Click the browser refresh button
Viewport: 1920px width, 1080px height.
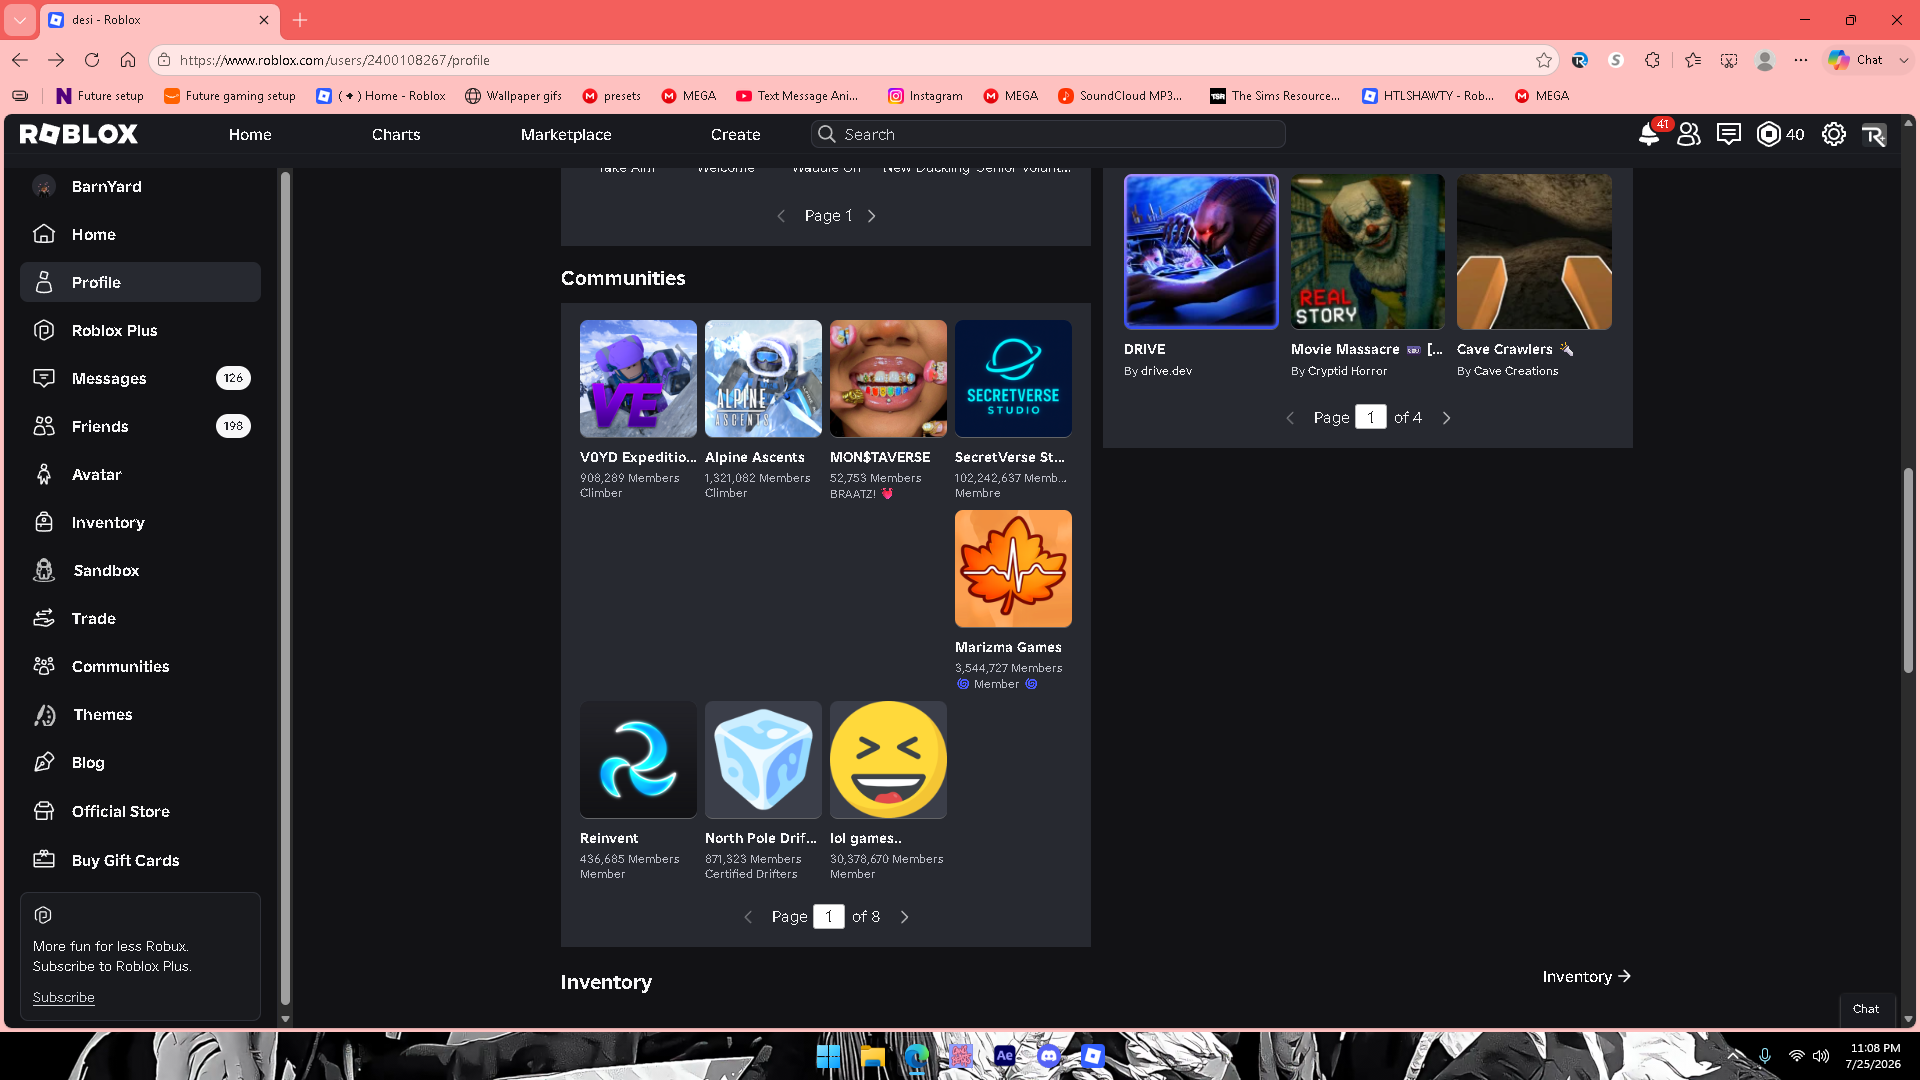(x=92, y=60)
